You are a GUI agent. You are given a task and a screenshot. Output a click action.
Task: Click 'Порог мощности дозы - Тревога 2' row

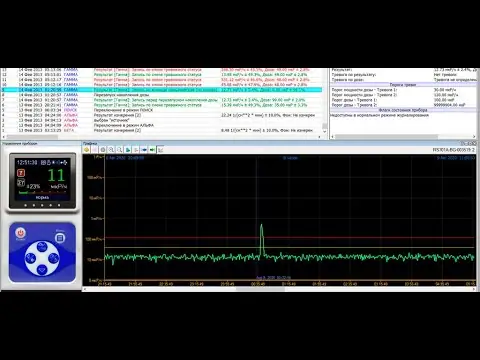403,95
